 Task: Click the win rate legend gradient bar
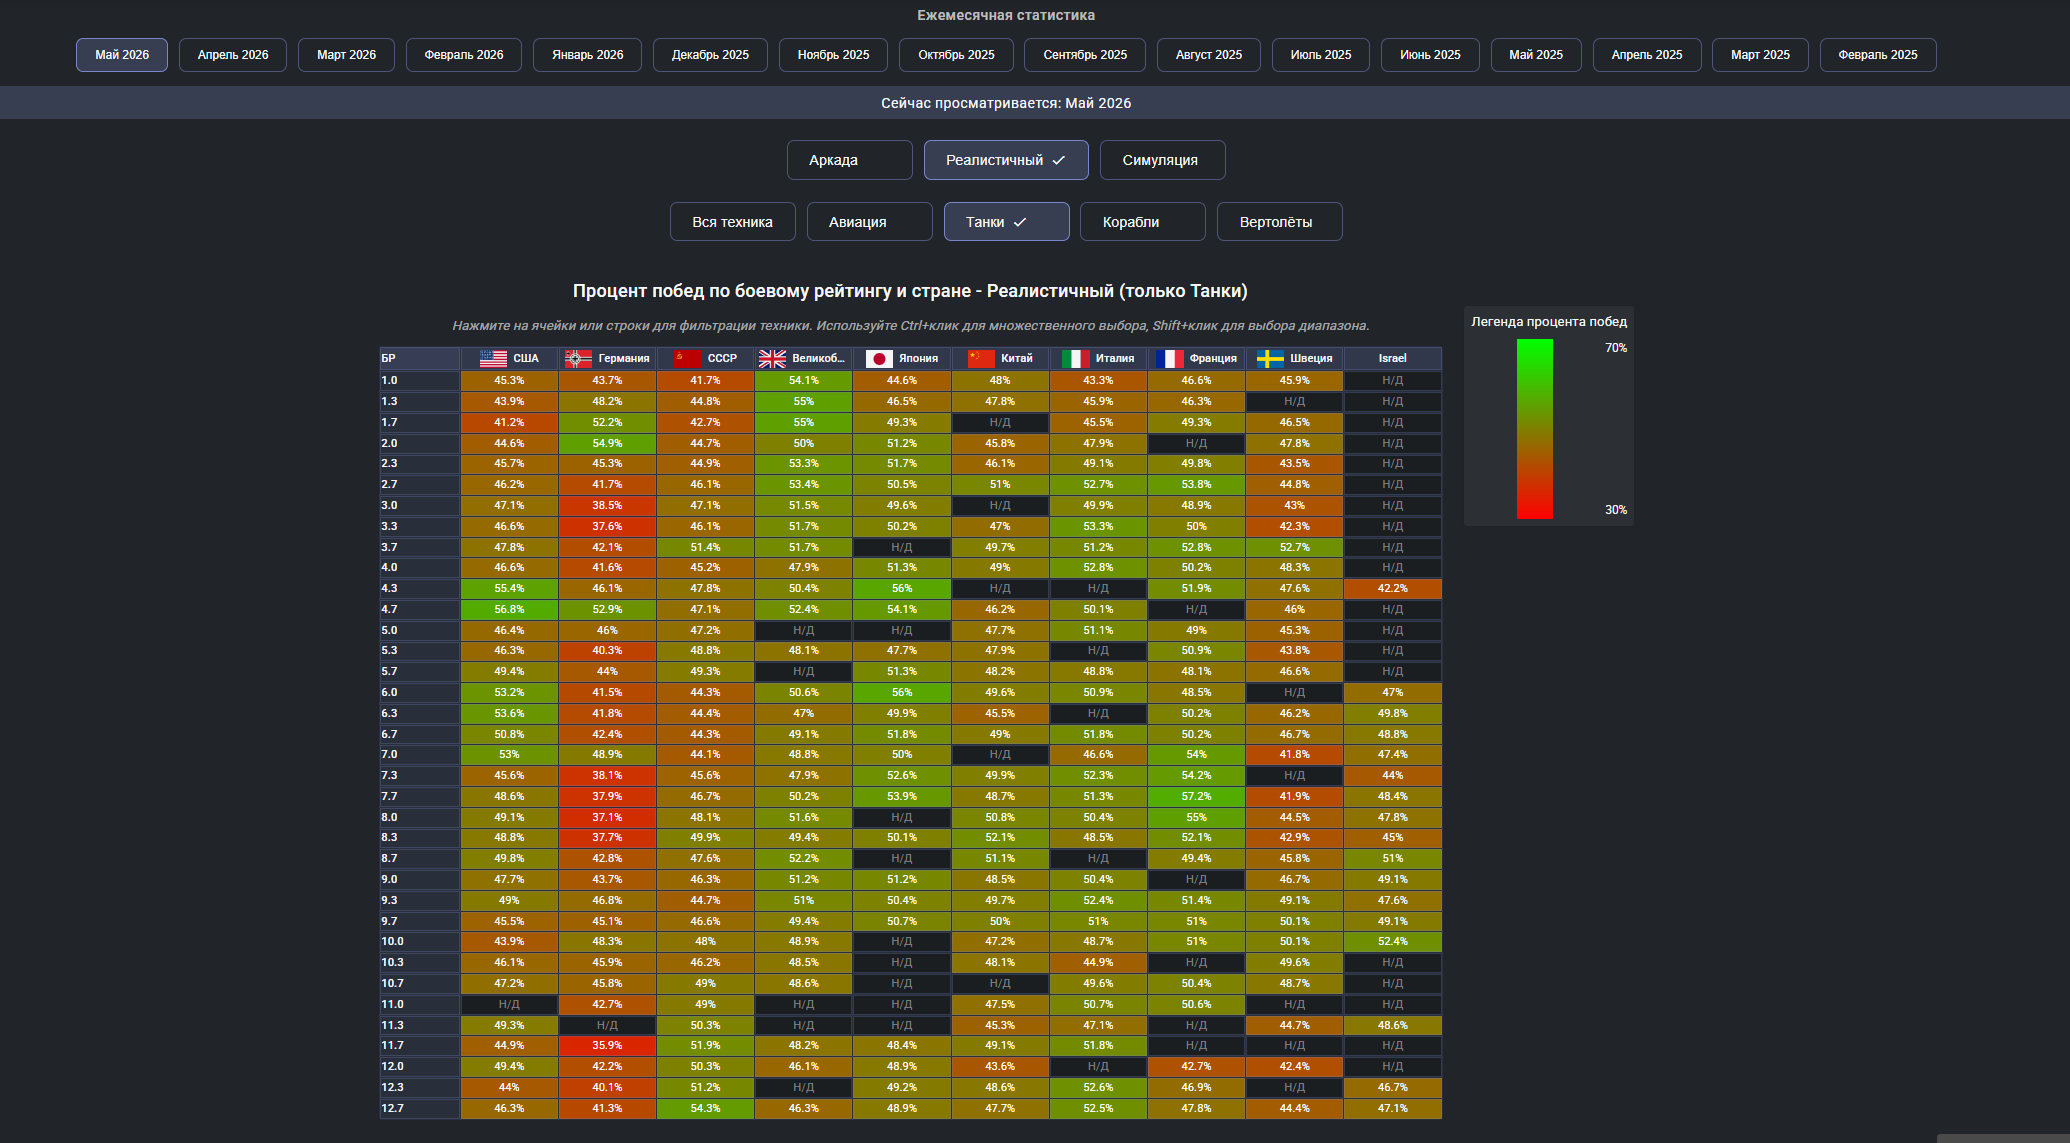[x=1534, y=429]
